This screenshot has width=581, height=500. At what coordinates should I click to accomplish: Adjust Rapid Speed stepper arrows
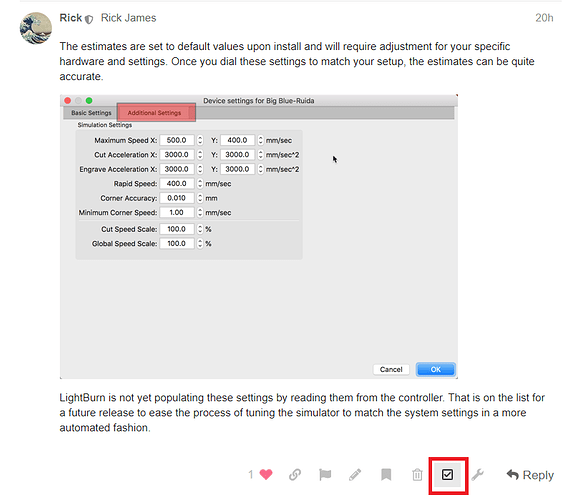point(200,183)
